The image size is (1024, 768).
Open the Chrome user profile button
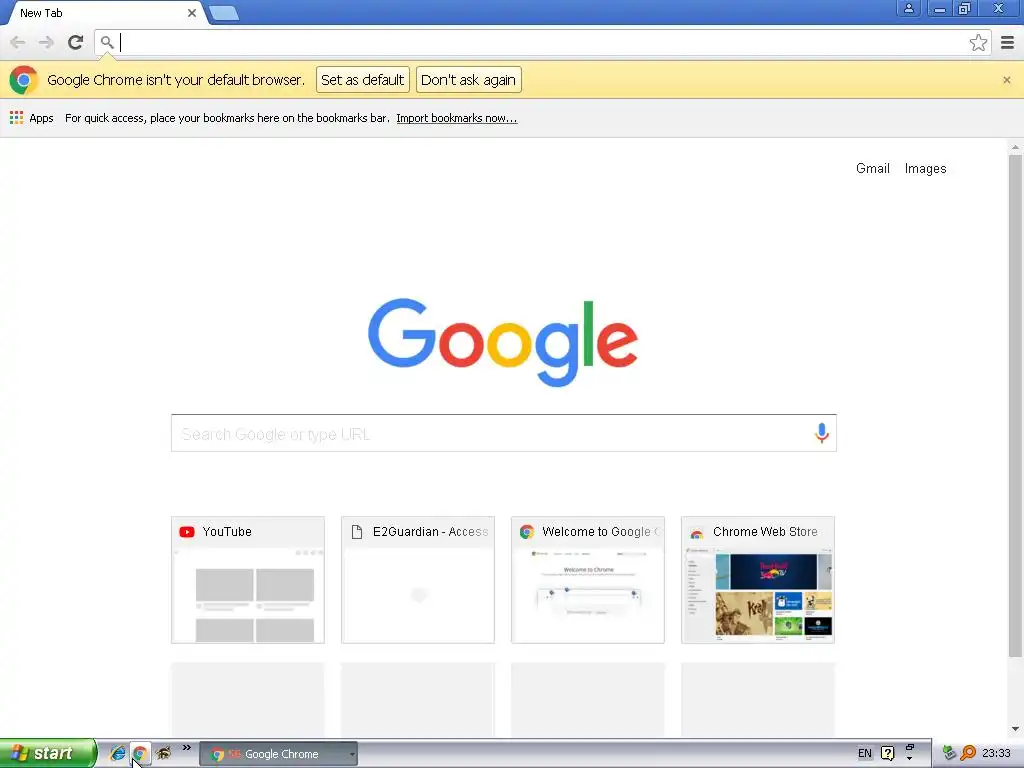pyautogui.click(x=908, y=8)
